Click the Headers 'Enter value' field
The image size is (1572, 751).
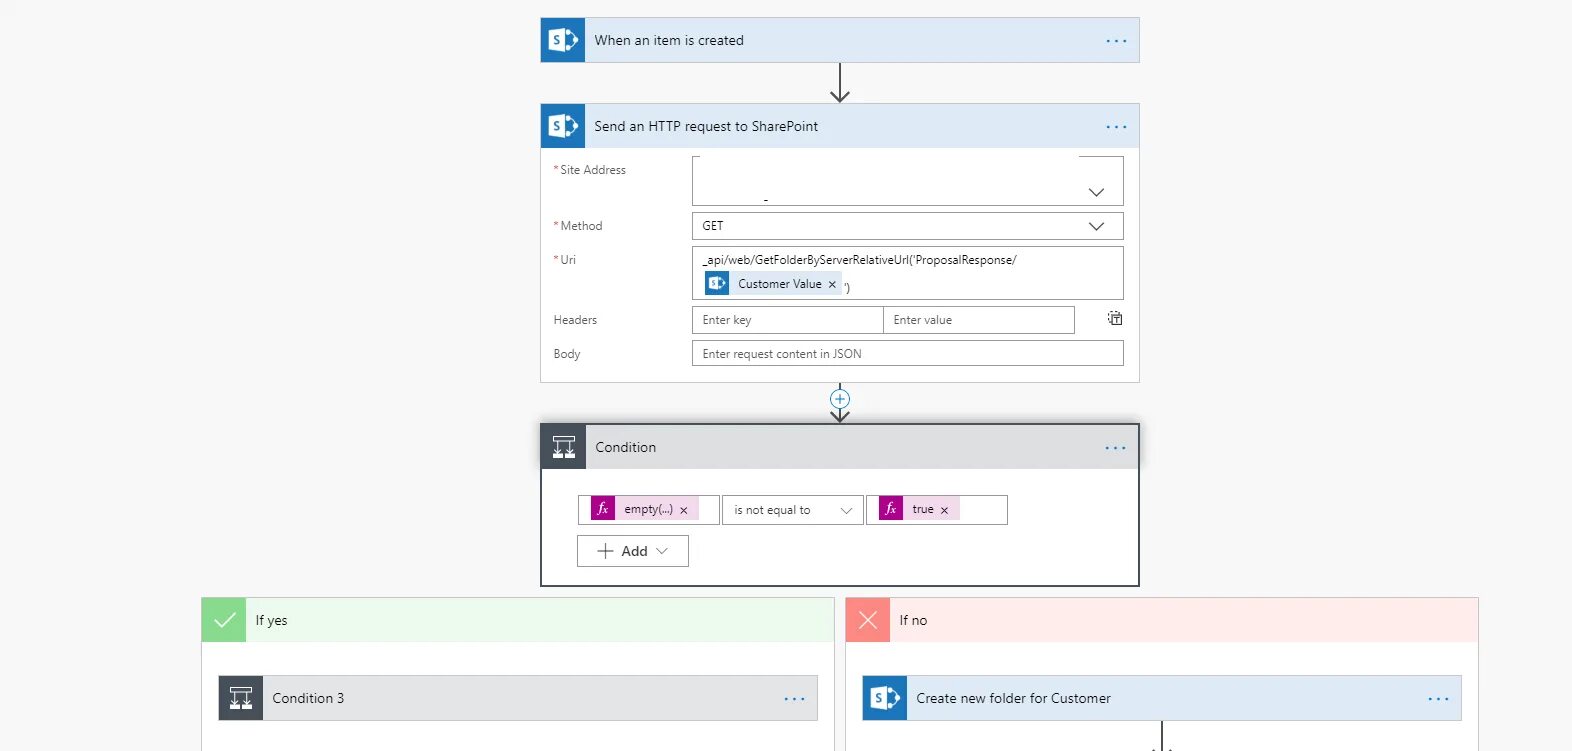[x=979, y=320]
